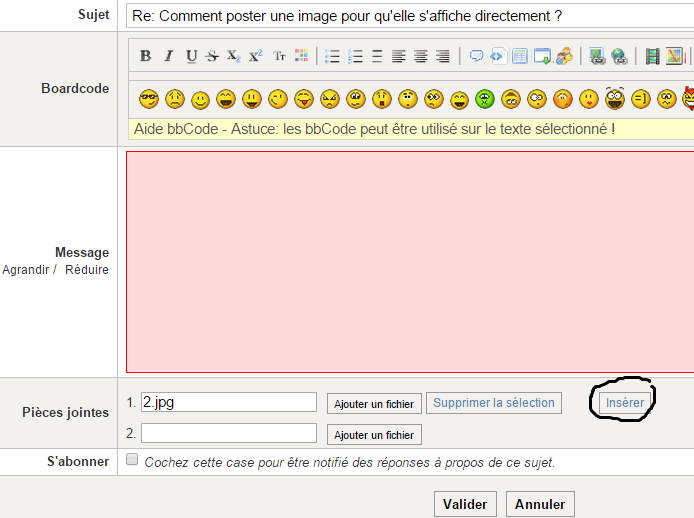The width and height of the screenshot is (694, 518).
Task: Click the Réduire link to shrink message
Action: 87,270
